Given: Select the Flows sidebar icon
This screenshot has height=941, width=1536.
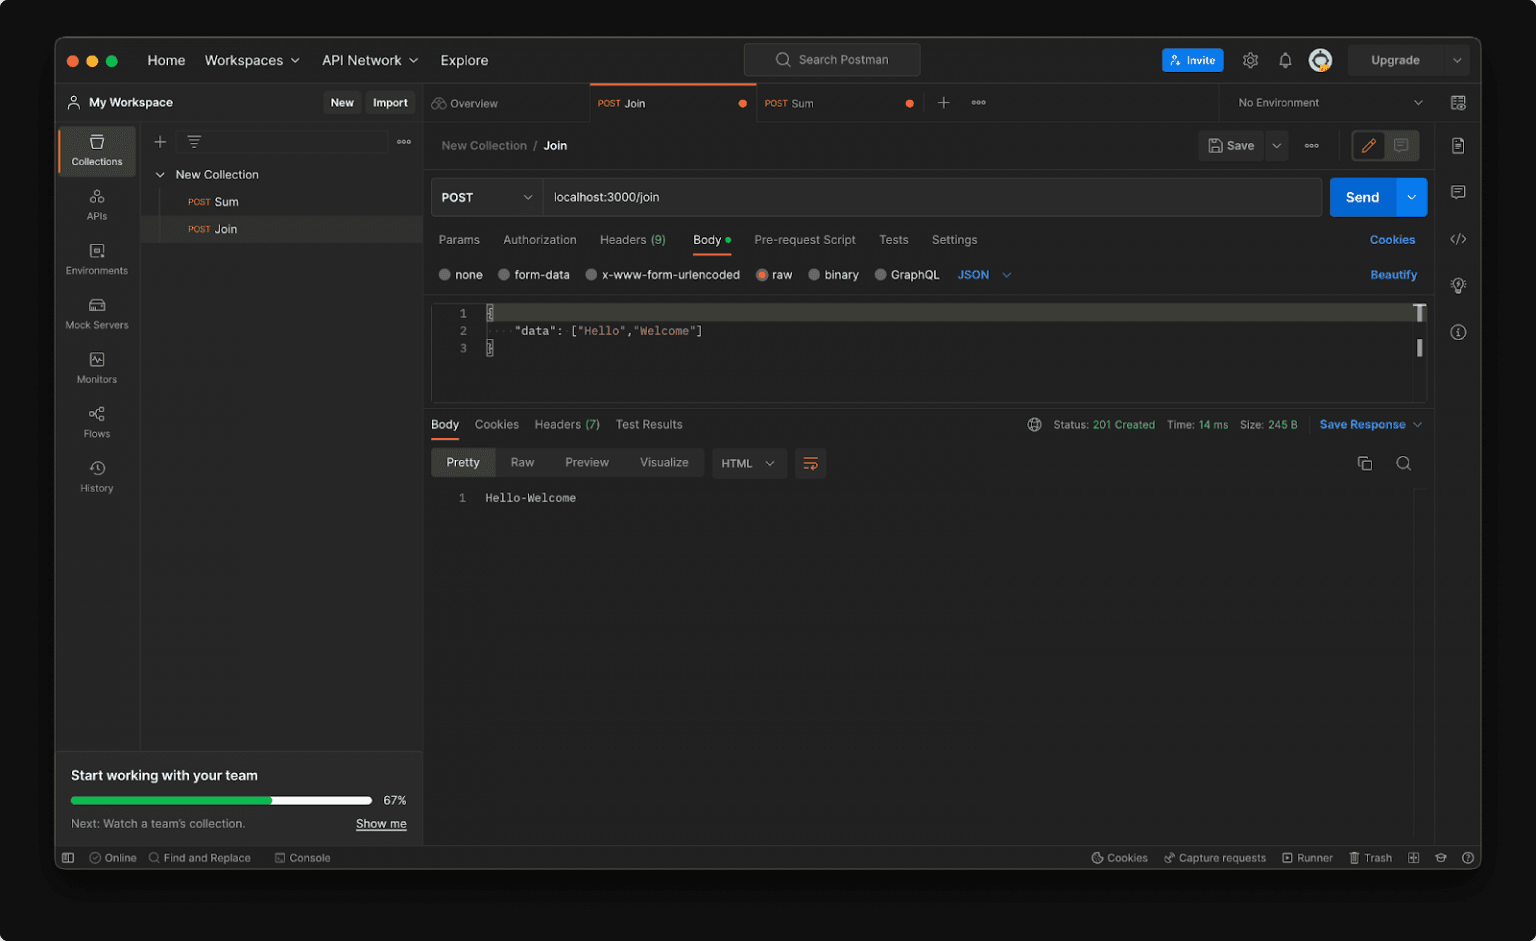Looking at the screenshot, I should (96, 422).
